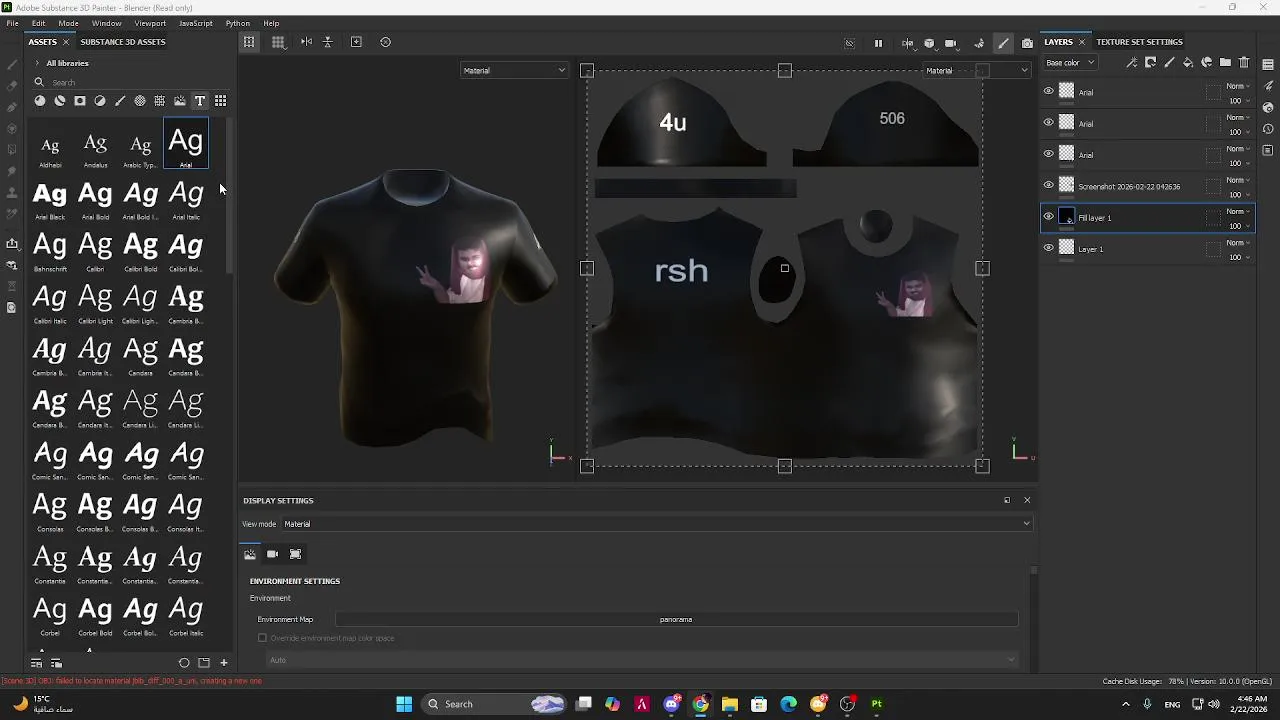Open the Python menu
This screenshot has height=720, width=1280.
click(x=238, y=23)
